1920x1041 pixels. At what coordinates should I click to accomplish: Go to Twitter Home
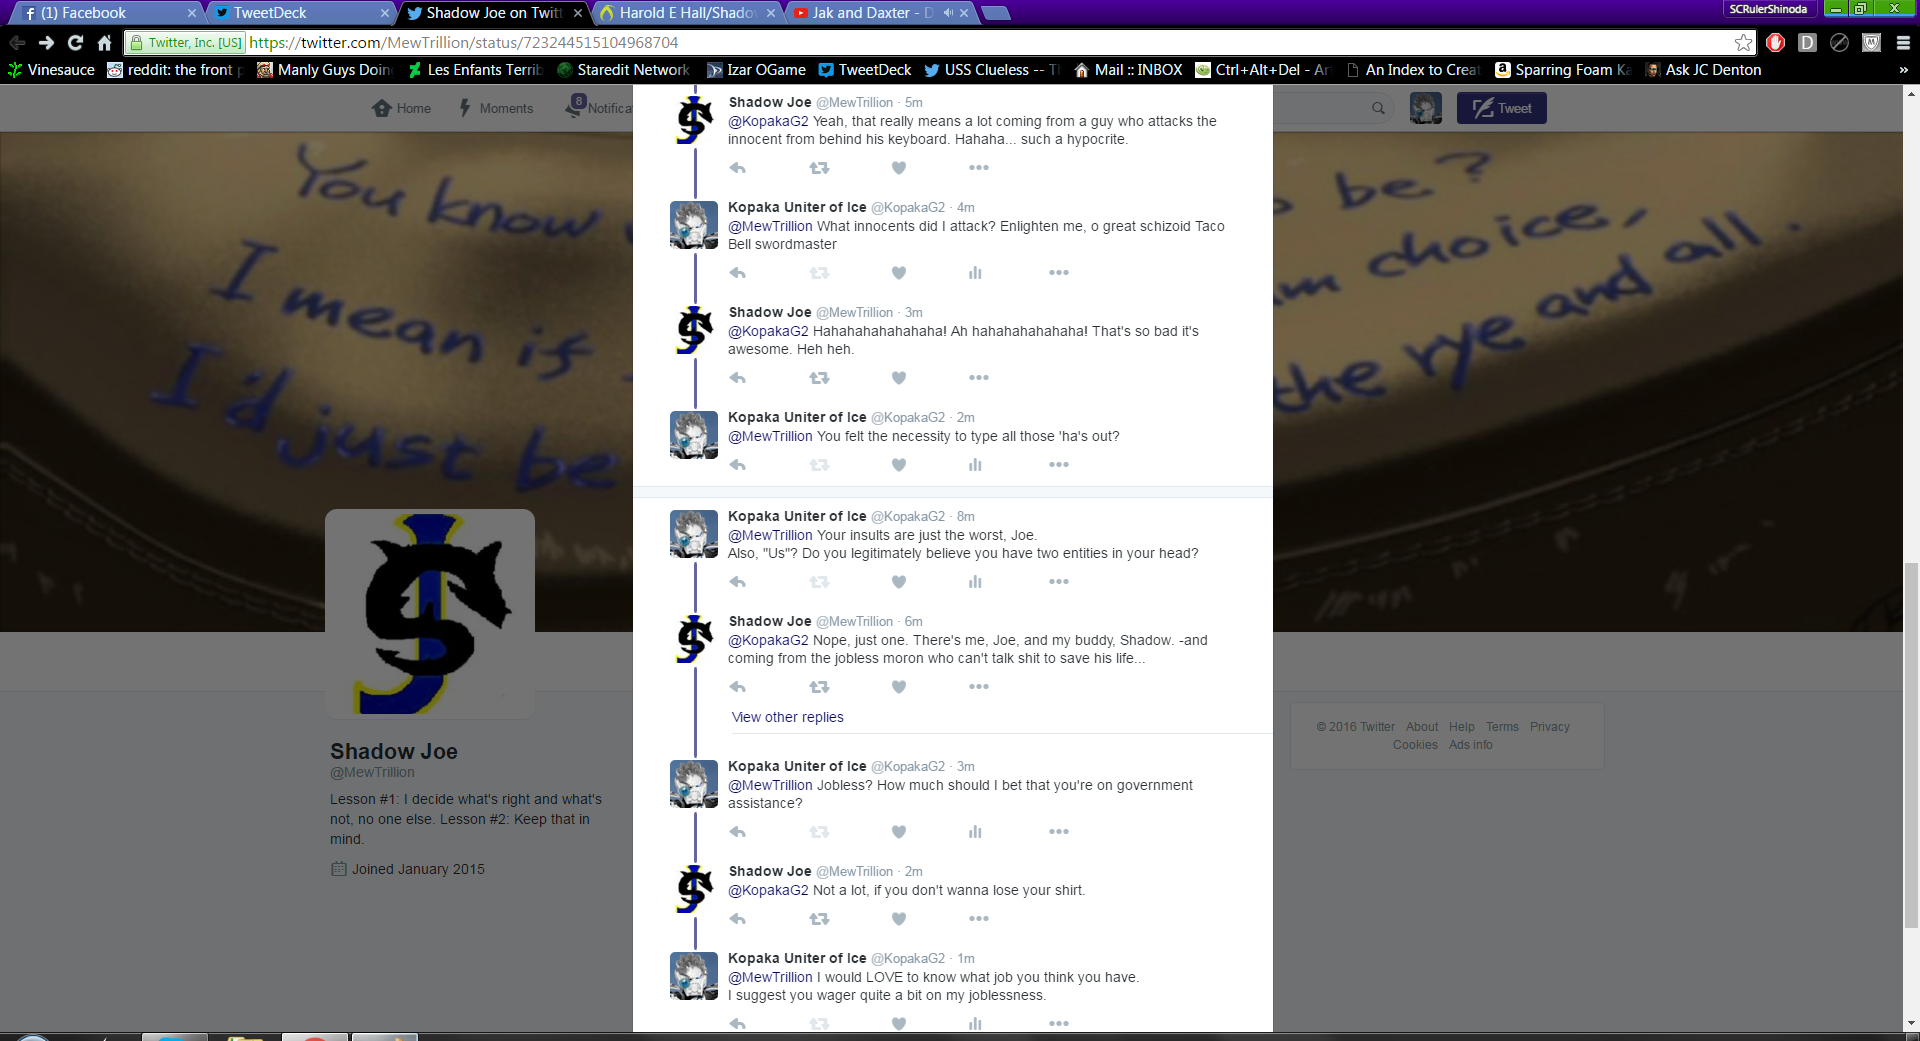click(x=402, y=108)
